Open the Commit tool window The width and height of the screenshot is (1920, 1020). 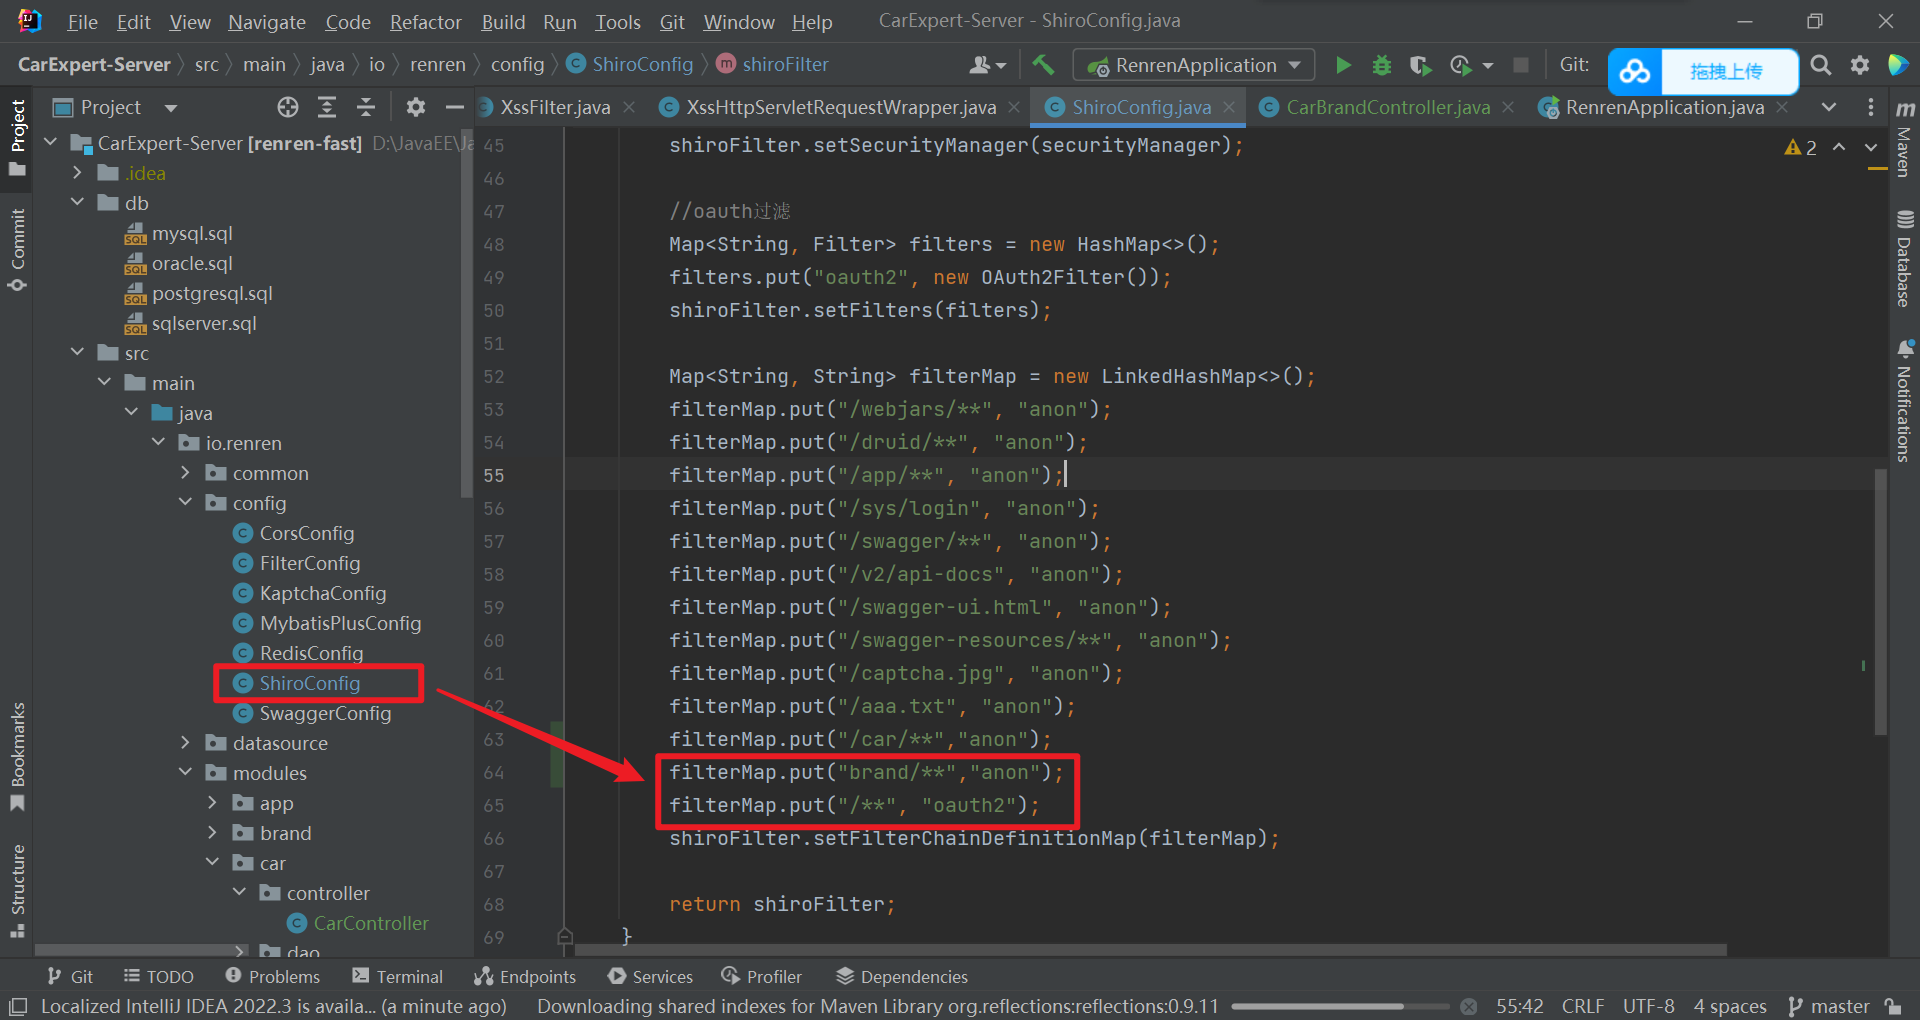pos(17,250)
